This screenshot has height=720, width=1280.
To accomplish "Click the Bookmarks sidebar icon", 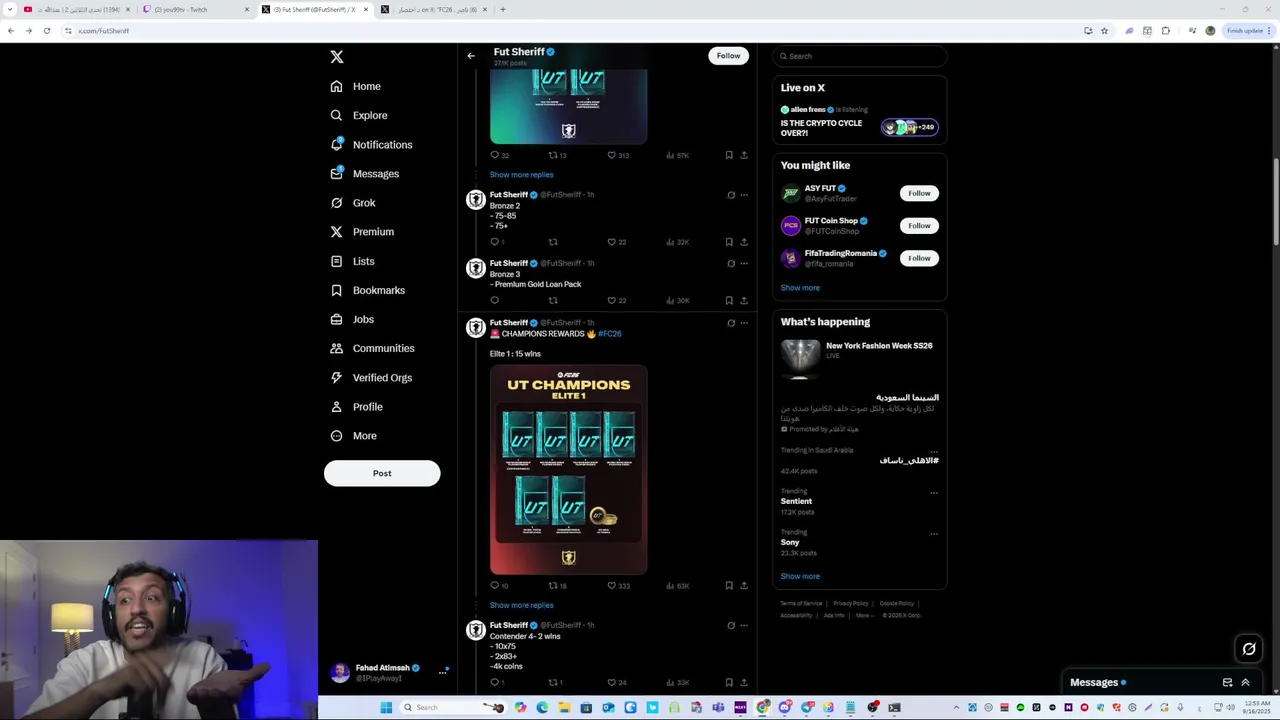I will (x=337, y=290).
